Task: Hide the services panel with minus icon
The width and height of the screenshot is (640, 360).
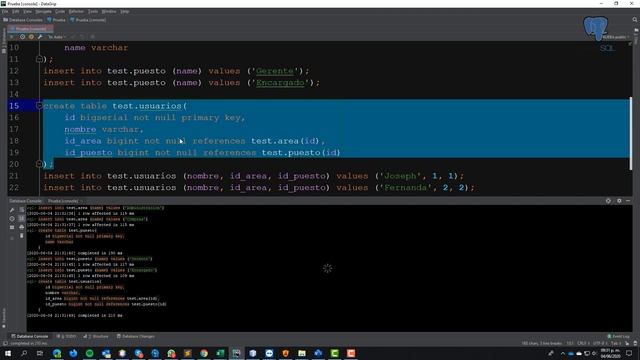Action: click(x=628, y=201)
